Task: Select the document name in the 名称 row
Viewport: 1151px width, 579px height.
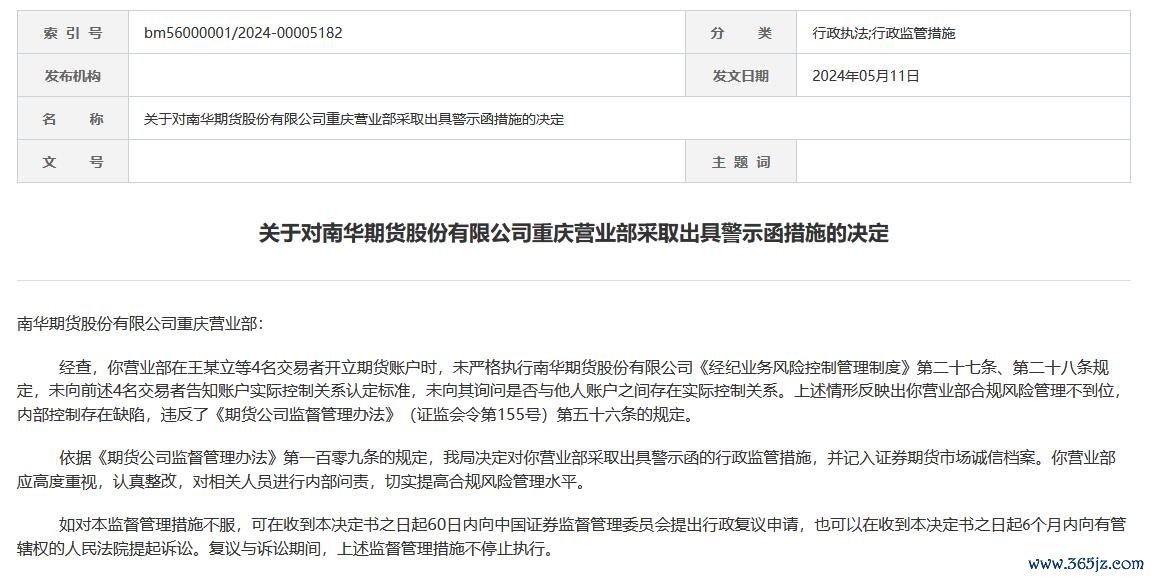Action: 354,119
